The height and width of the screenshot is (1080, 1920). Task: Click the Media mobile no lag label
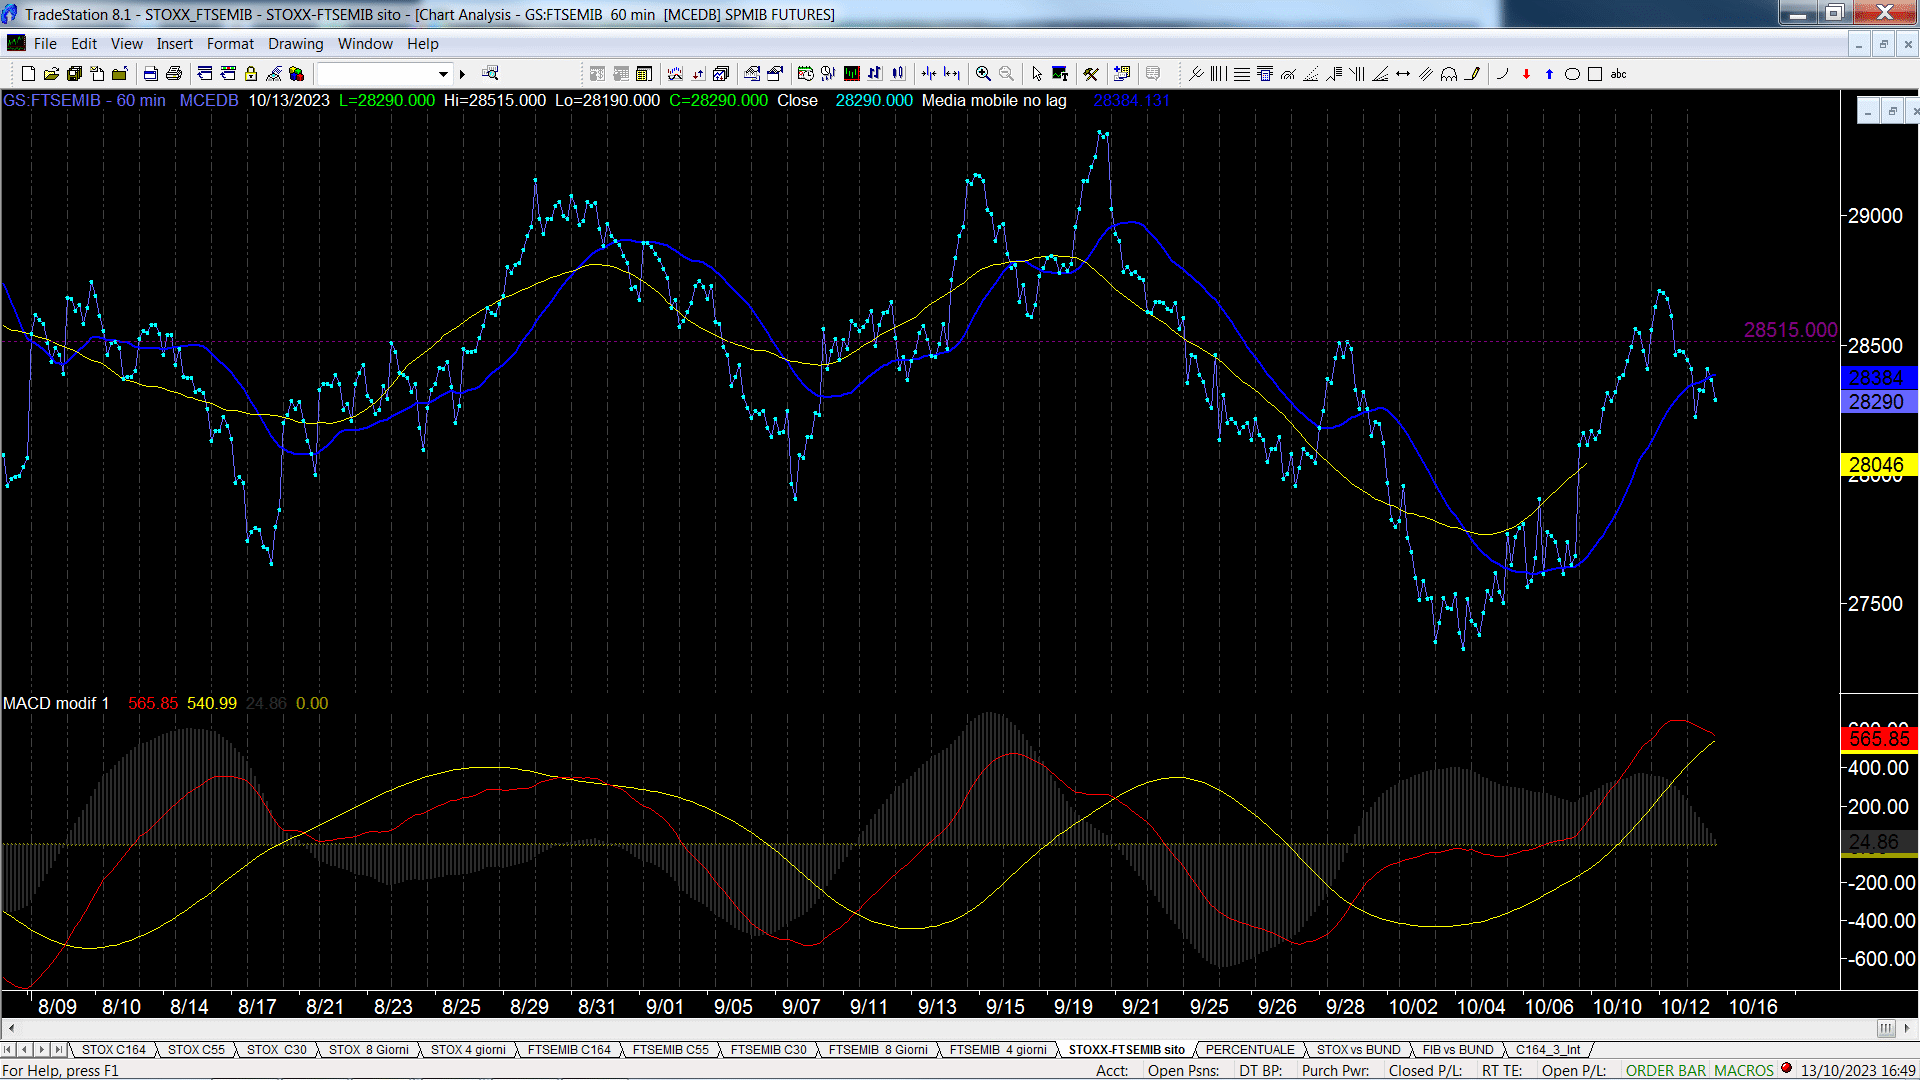coord(994,101)
